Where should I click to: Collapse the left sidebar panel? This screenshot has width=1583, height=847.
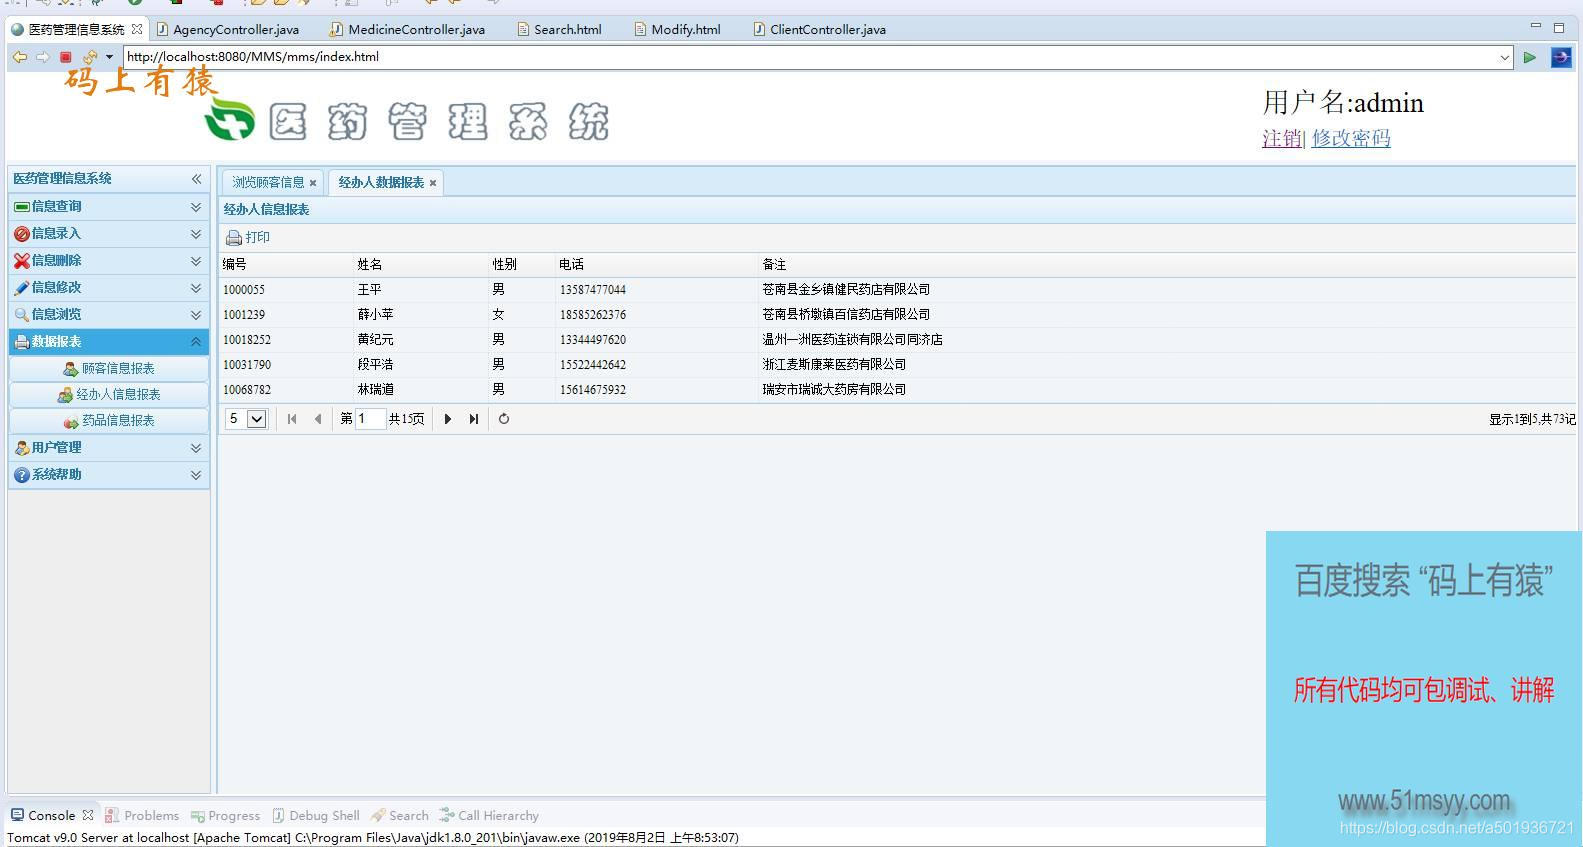click(x=196, y=179)
